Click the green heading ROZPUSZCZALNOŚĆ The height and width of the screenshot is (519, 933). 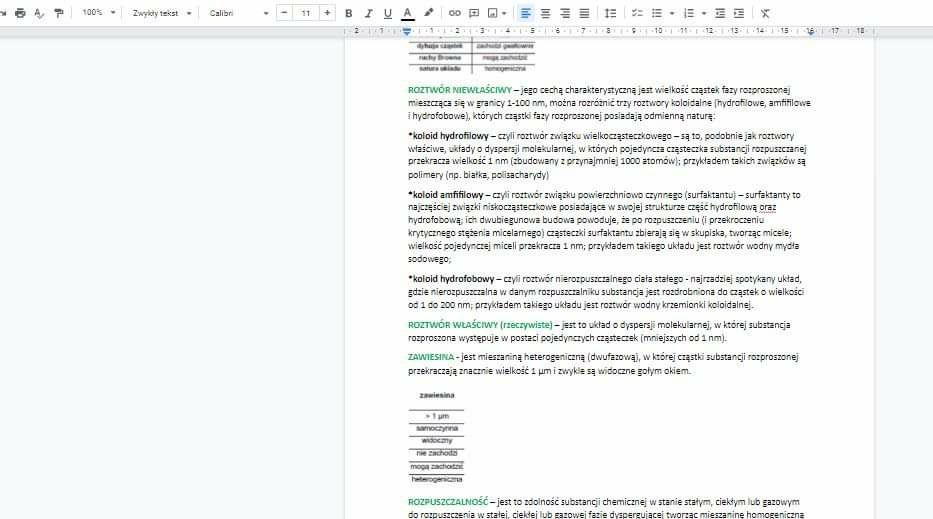pos(448,502)
